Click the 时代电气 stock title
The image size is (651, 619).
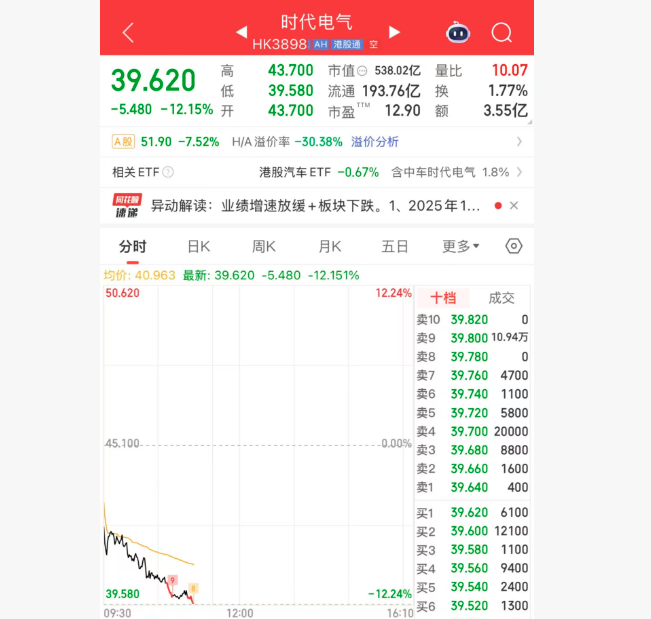click(x=316, y=22)
